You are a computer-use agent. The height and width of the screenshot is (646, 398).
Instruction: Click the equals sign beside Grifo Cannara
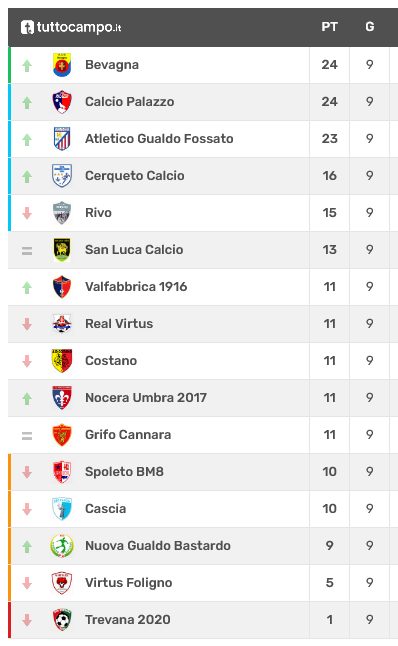[27, 435]
